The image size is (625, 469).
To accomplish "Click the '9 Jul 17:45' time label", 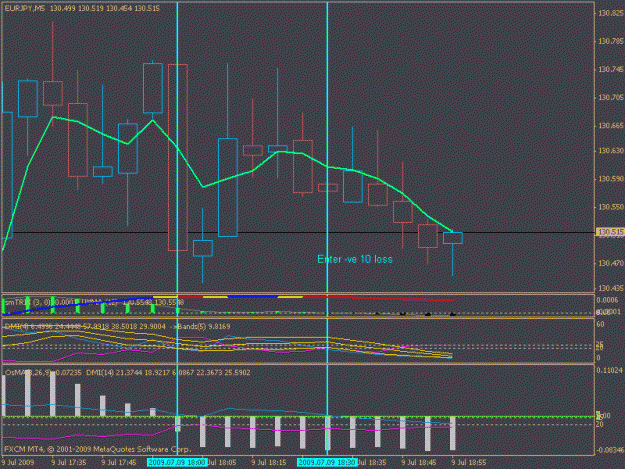I will pyautogui.click(x=118, y=463).
